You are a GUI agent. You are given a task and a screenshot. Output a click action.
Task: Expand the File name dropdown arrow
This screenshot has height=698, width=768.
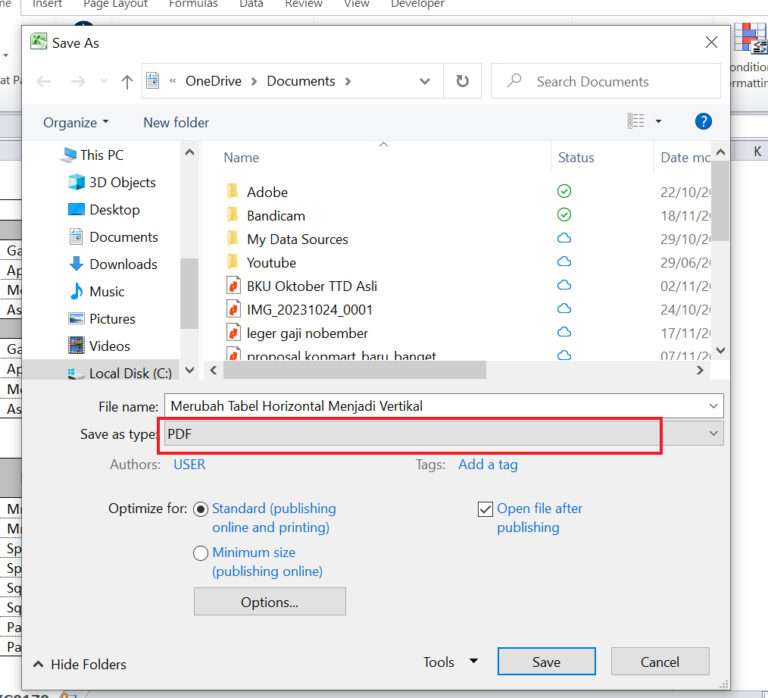pyautogui.click(x=713, y=406)
